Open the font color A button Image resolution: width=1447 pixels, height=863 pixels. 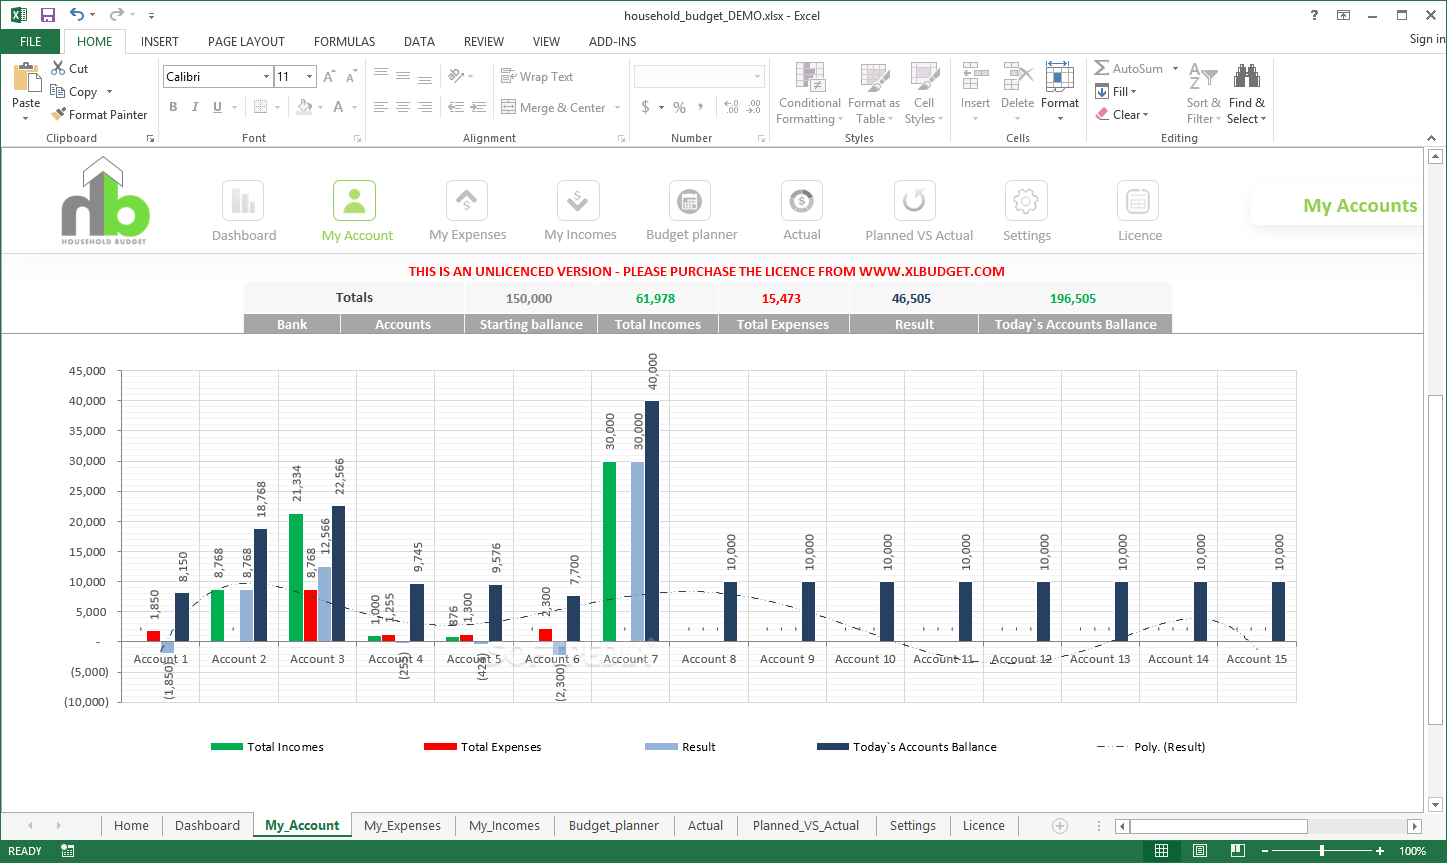[x=339, y=107]
